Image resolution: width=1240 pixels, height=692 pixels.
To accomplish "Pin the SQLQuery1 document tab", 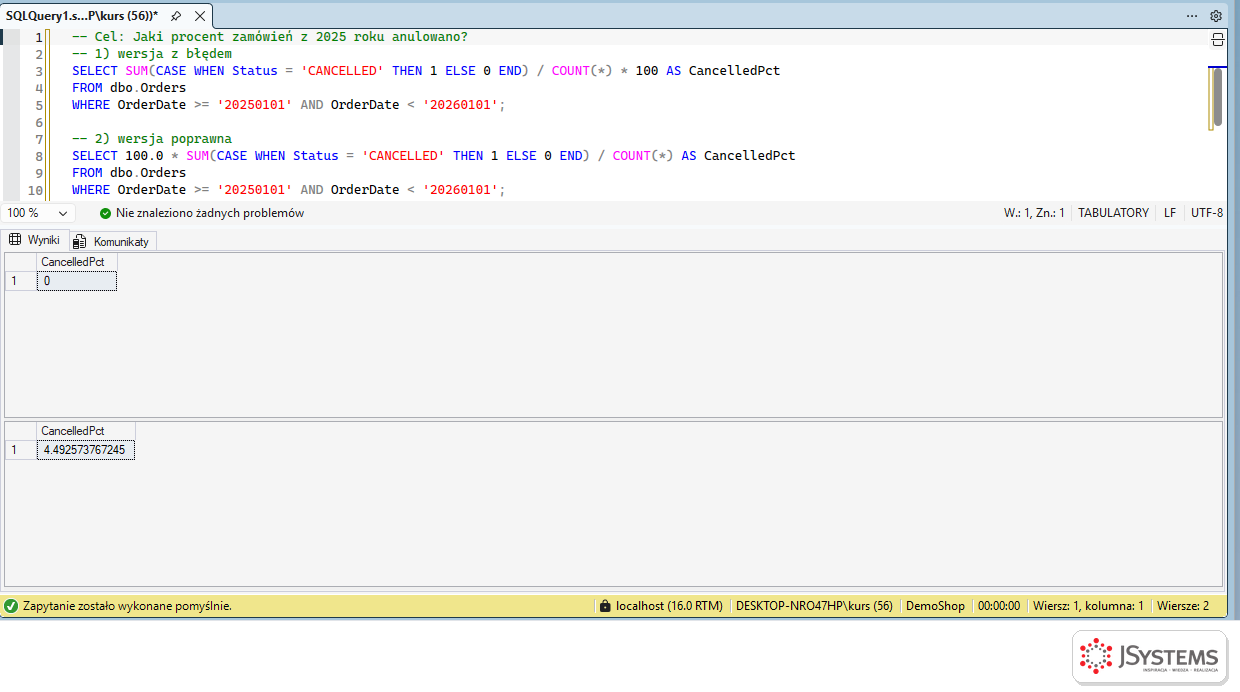I will tap(176, 16).
